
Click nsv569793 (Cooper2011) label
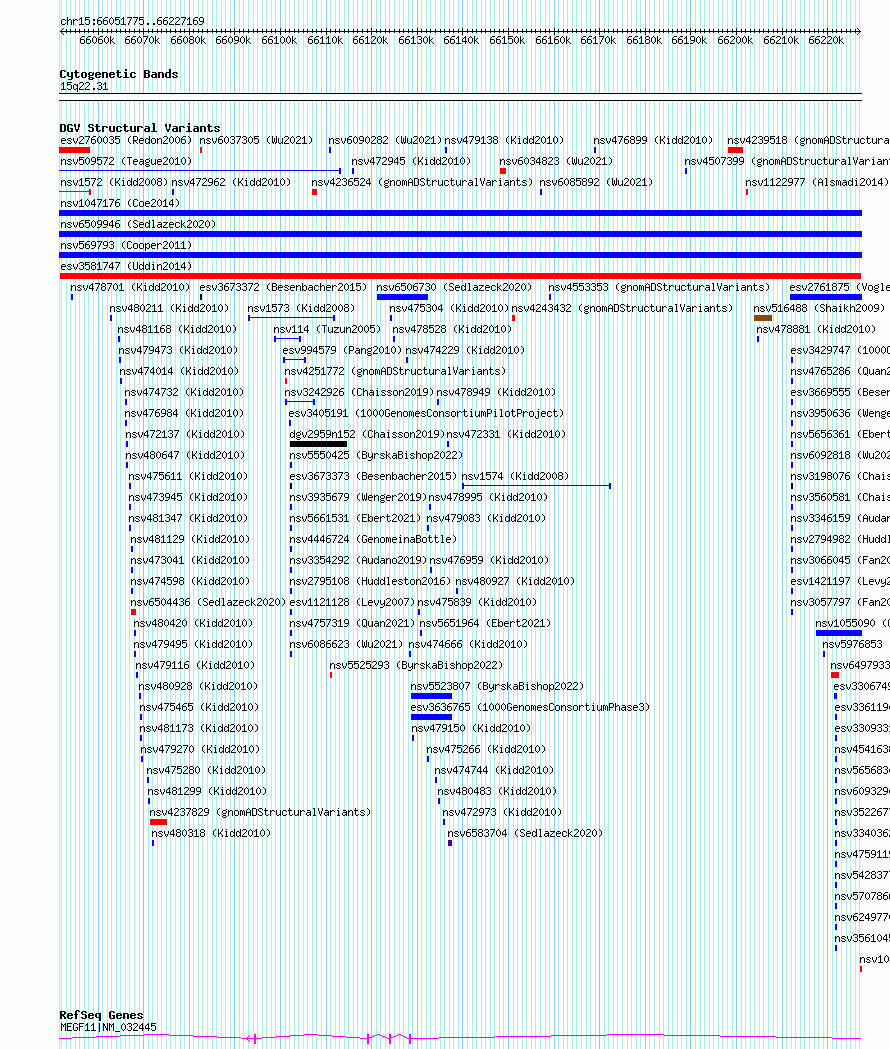click(x=126, y=245)
